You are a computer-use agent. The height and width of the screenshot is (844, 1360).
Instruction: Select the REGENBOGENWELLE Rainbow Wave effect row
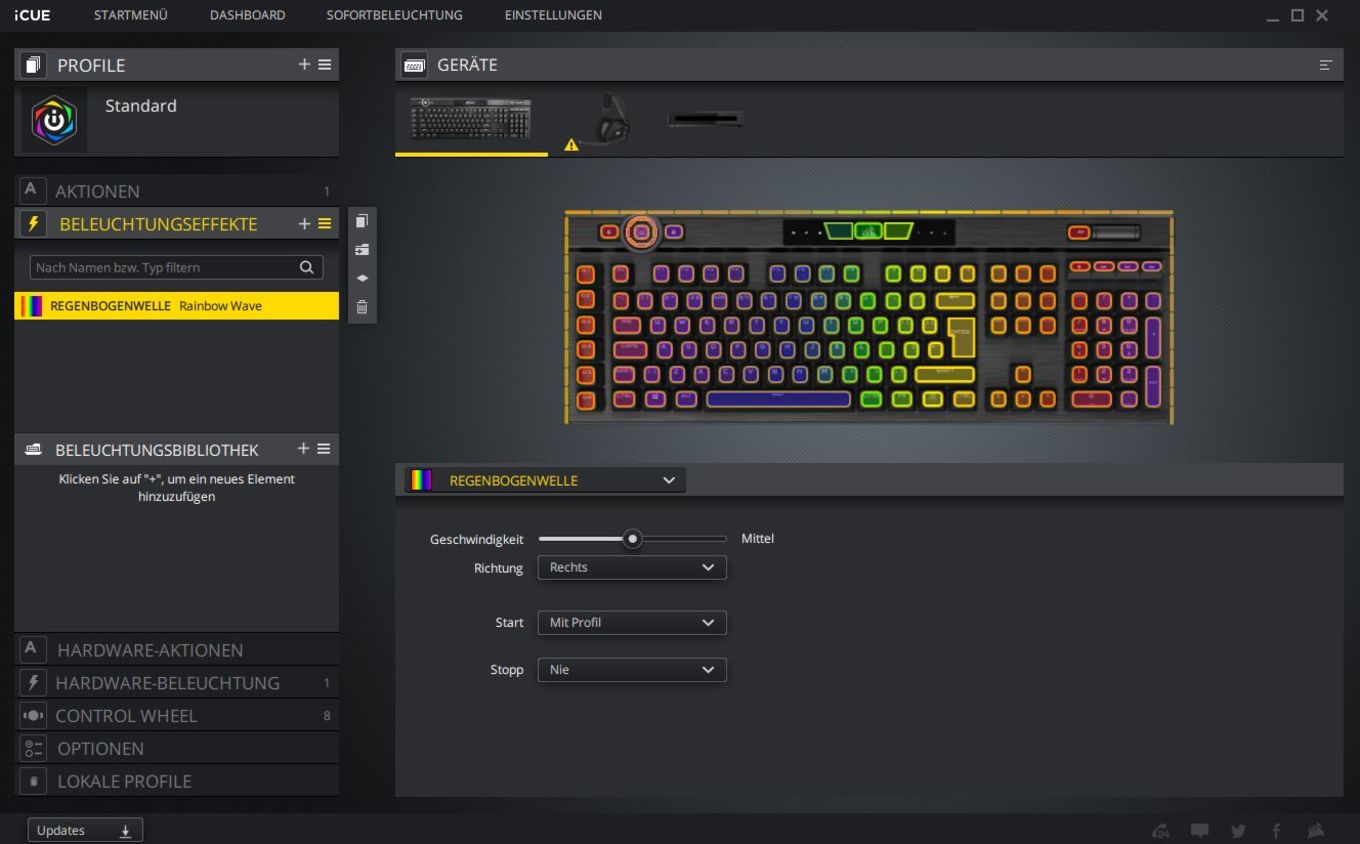tap(177, 306)
